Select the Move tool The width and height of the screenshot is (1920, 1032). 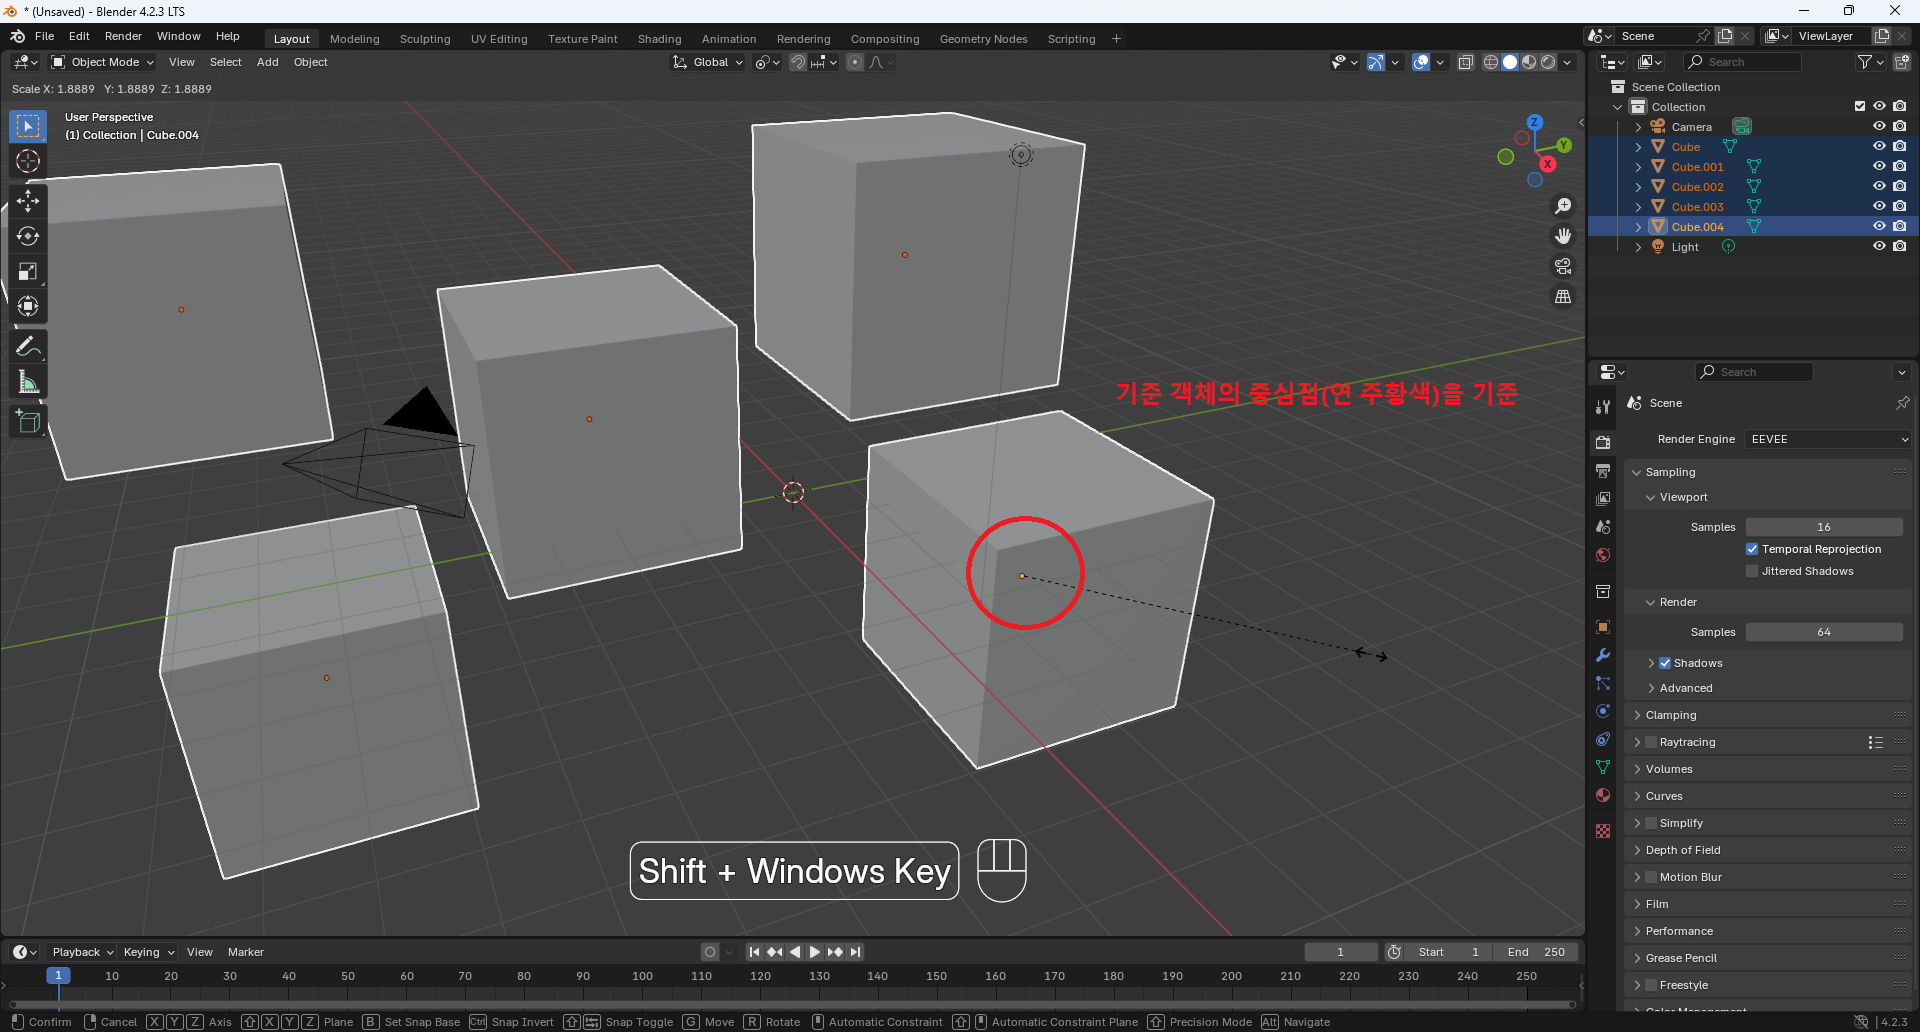coord(28,201)
